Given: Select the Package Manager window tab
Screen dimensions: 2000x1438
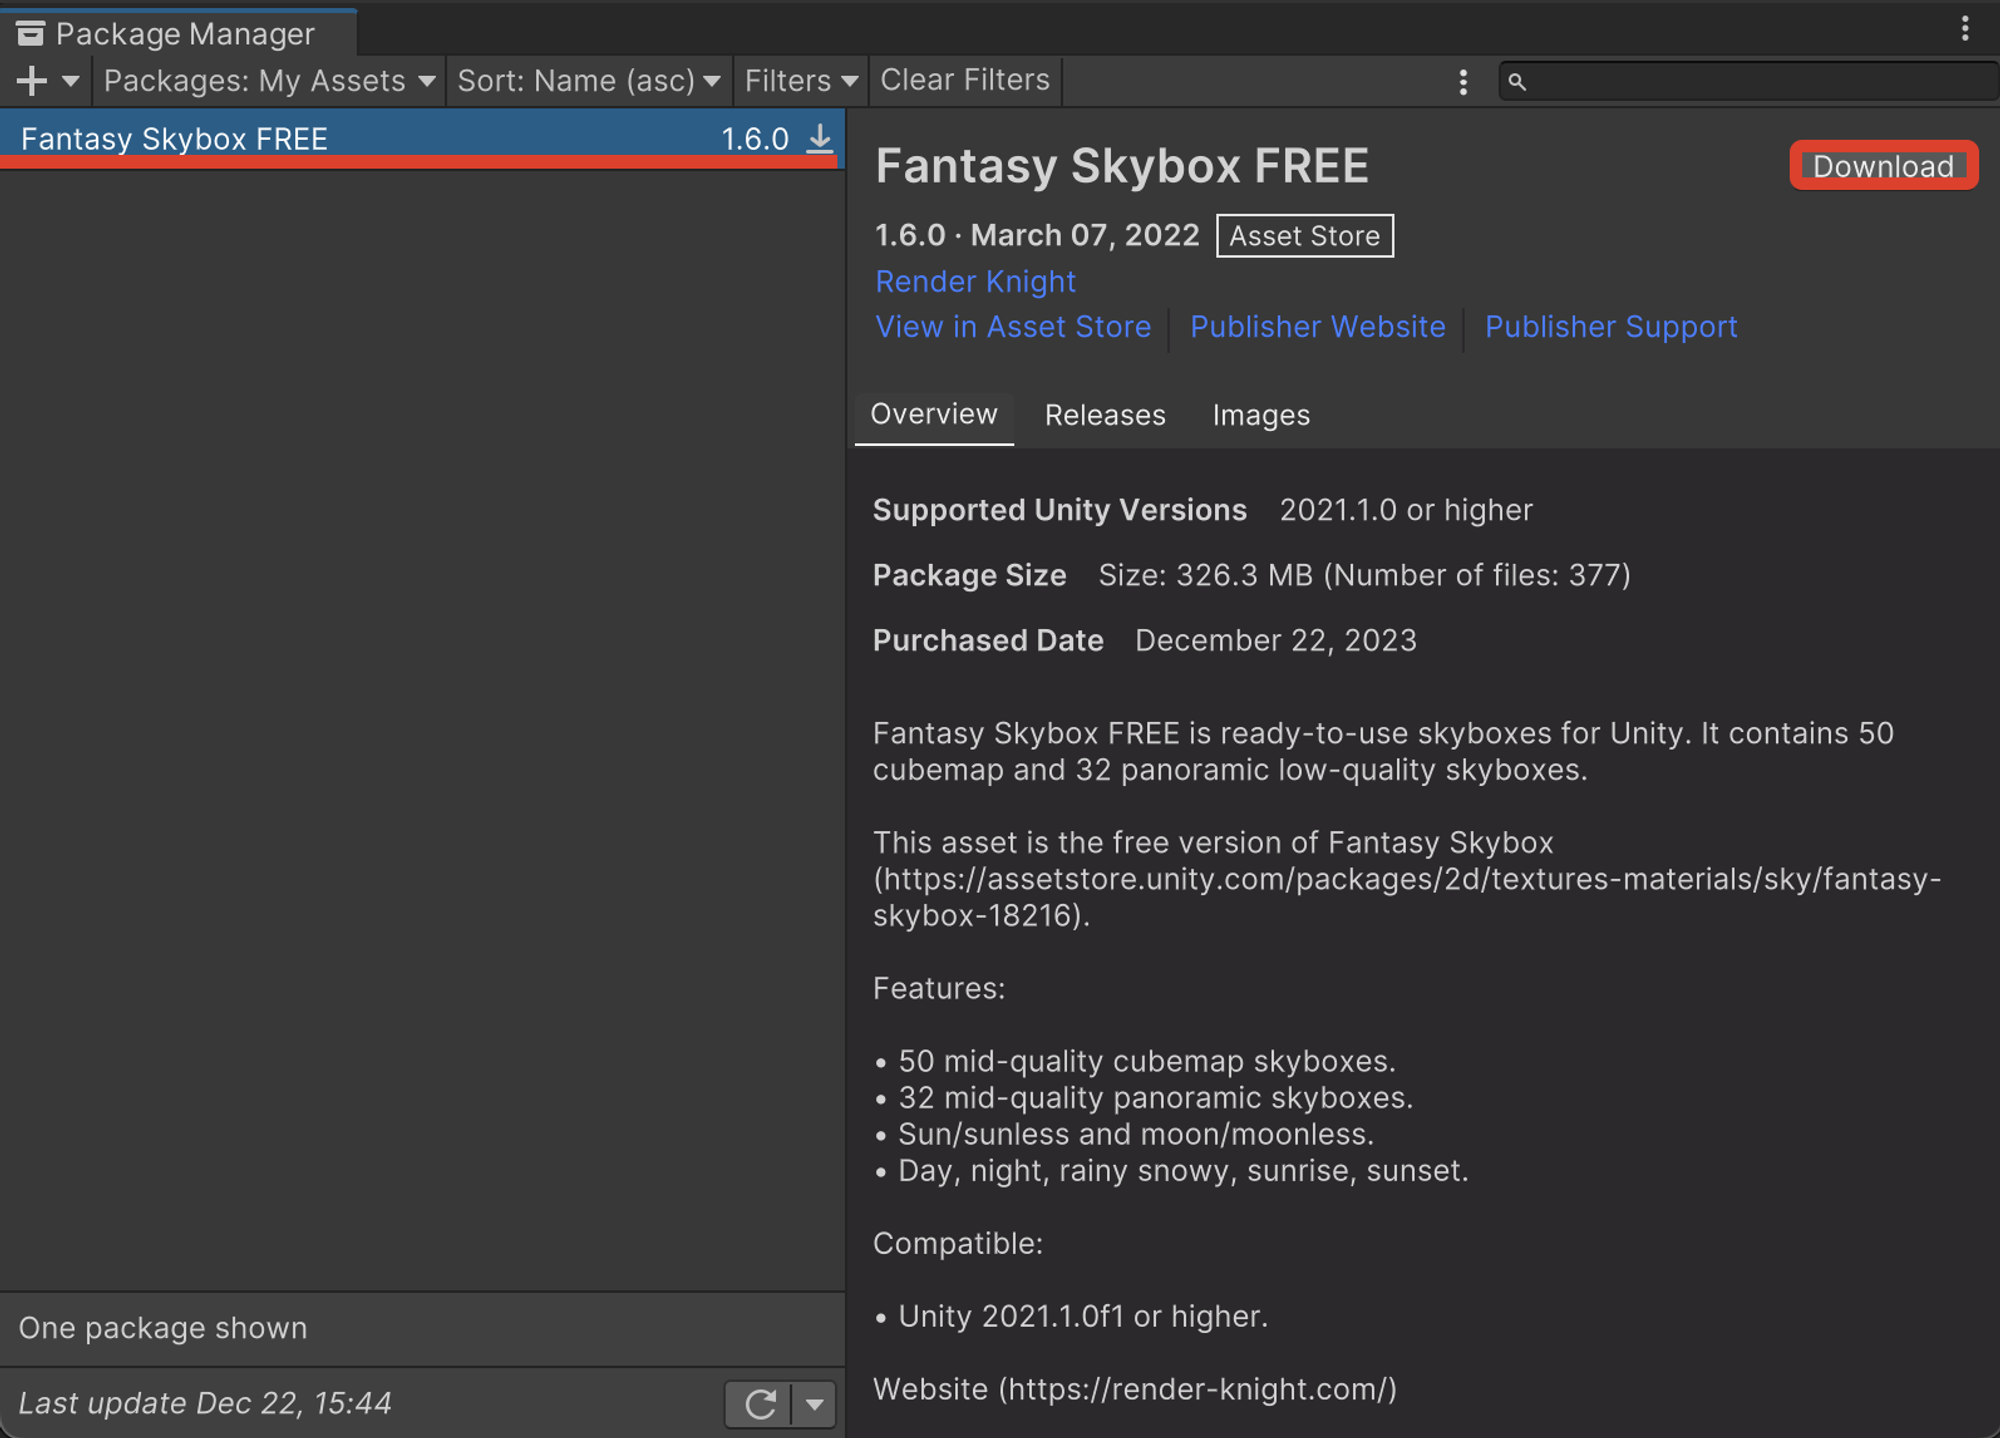Looking at the screenshot, I should tap(178, 33).
